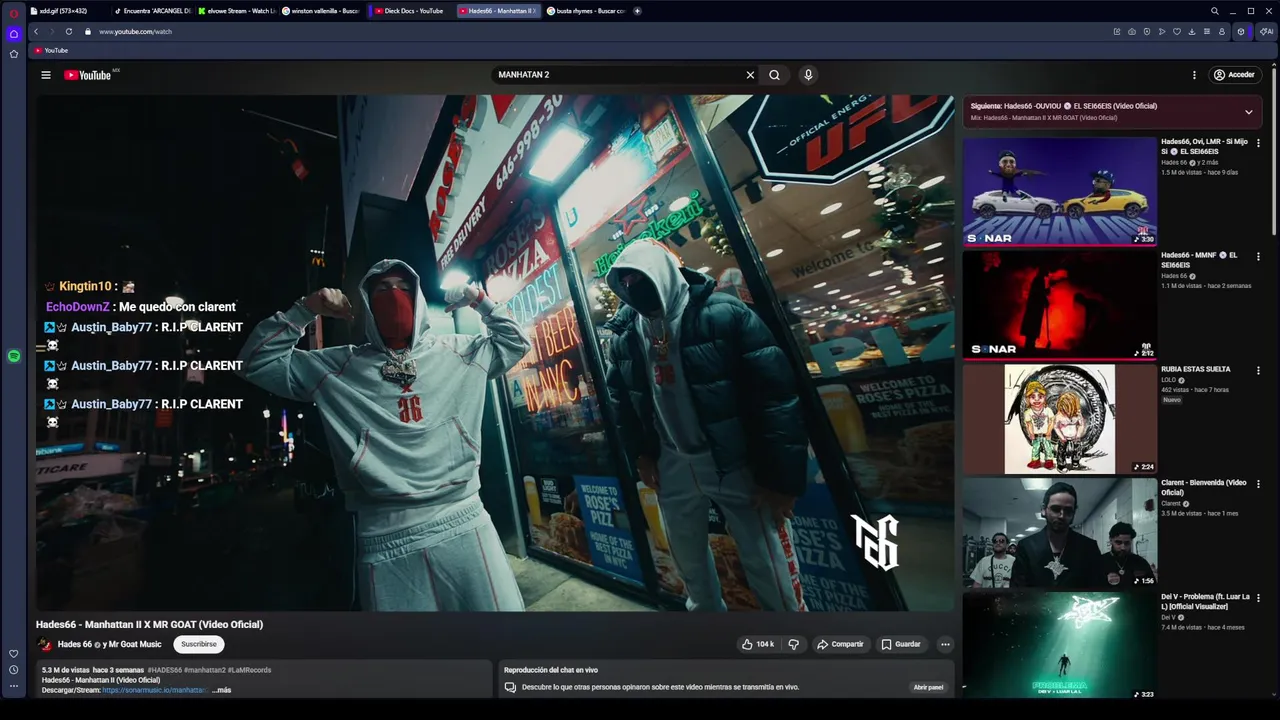Open Hades66 Si Mijo Si thumbnail
The height and width of the screenshot is (720, 1280).
(x=1059, y=191)
